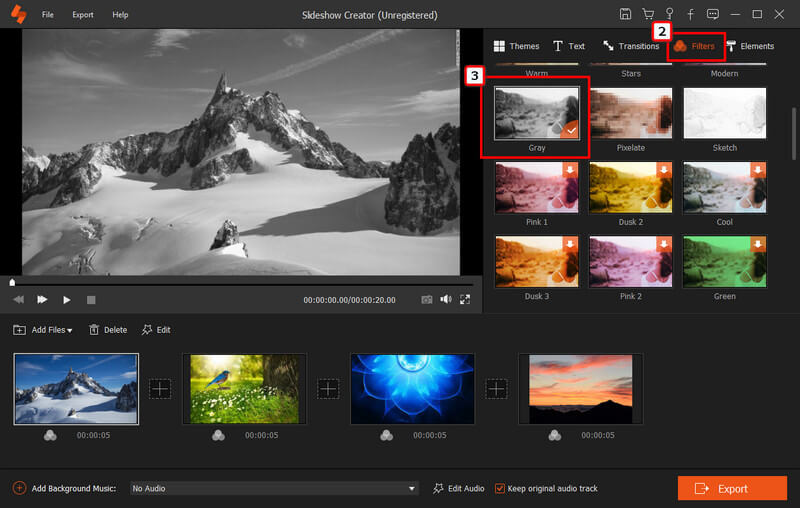Viewport: 800px width, 508px height.
Task: Select the Gray filter thumbnail
Action: pyautogui.click(x=537, y=113)
